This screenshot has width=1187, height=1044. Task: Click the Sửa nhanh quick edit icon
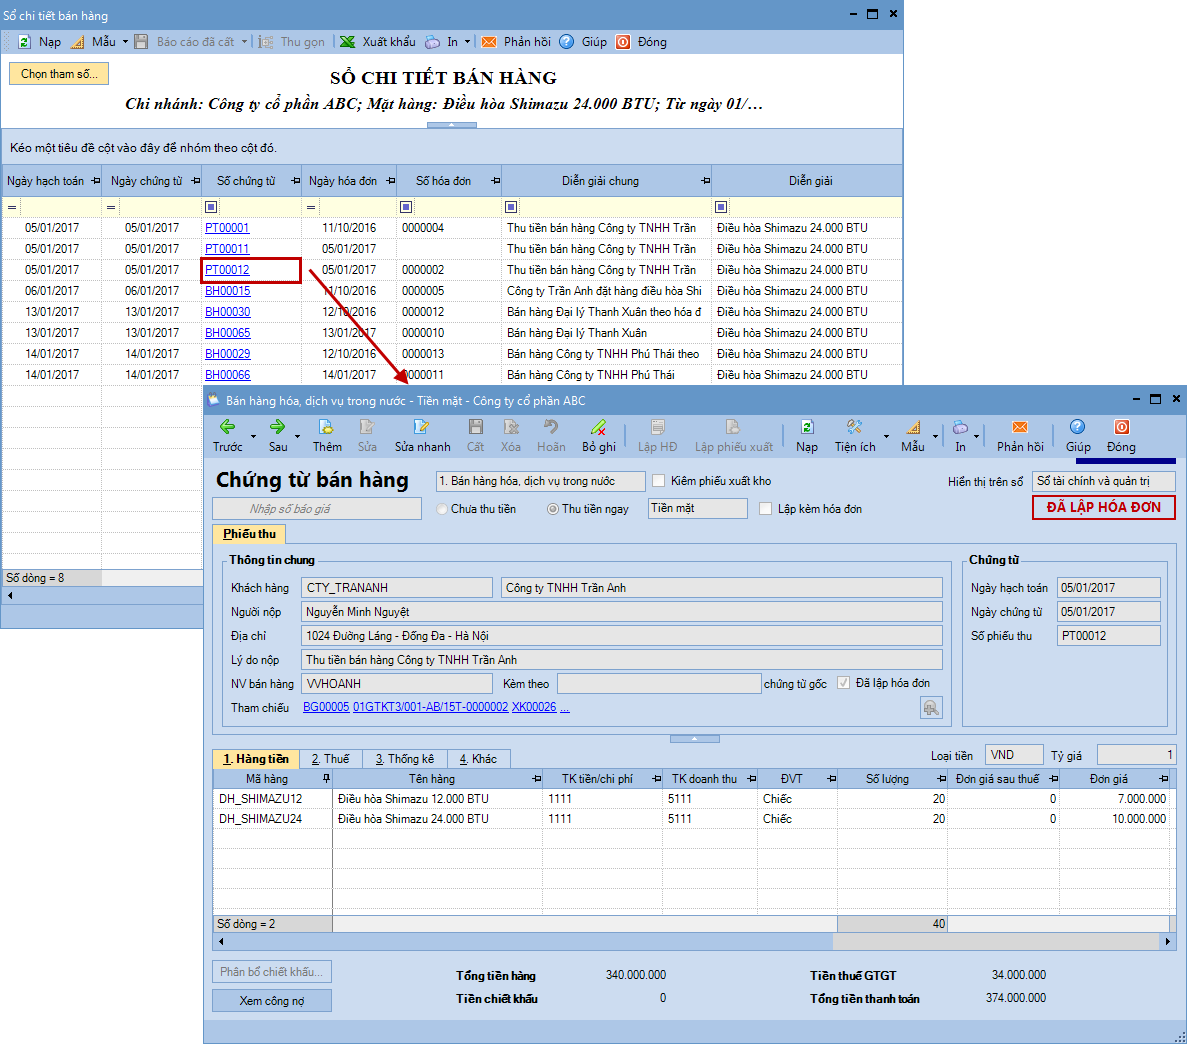pyautogui.click(x=422, y=428)
